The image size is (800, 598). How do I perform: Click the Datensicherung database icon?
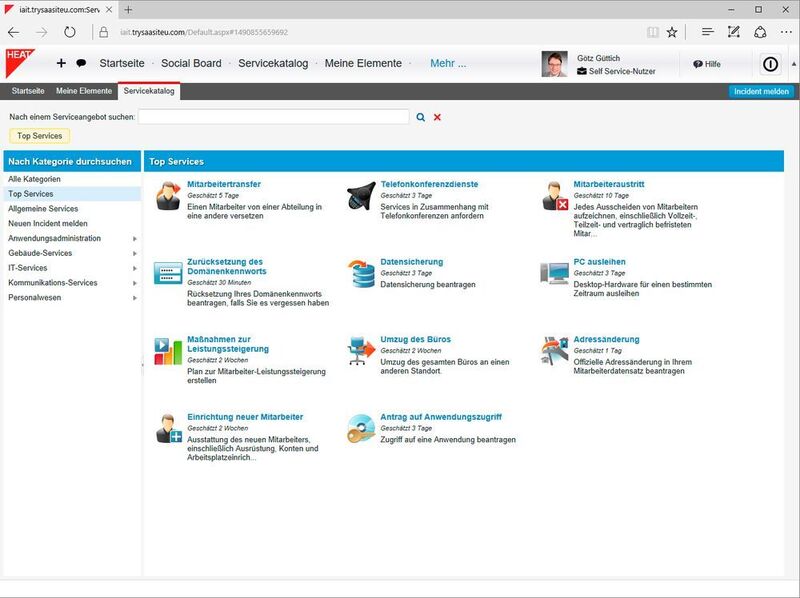[x=362, y=273]
